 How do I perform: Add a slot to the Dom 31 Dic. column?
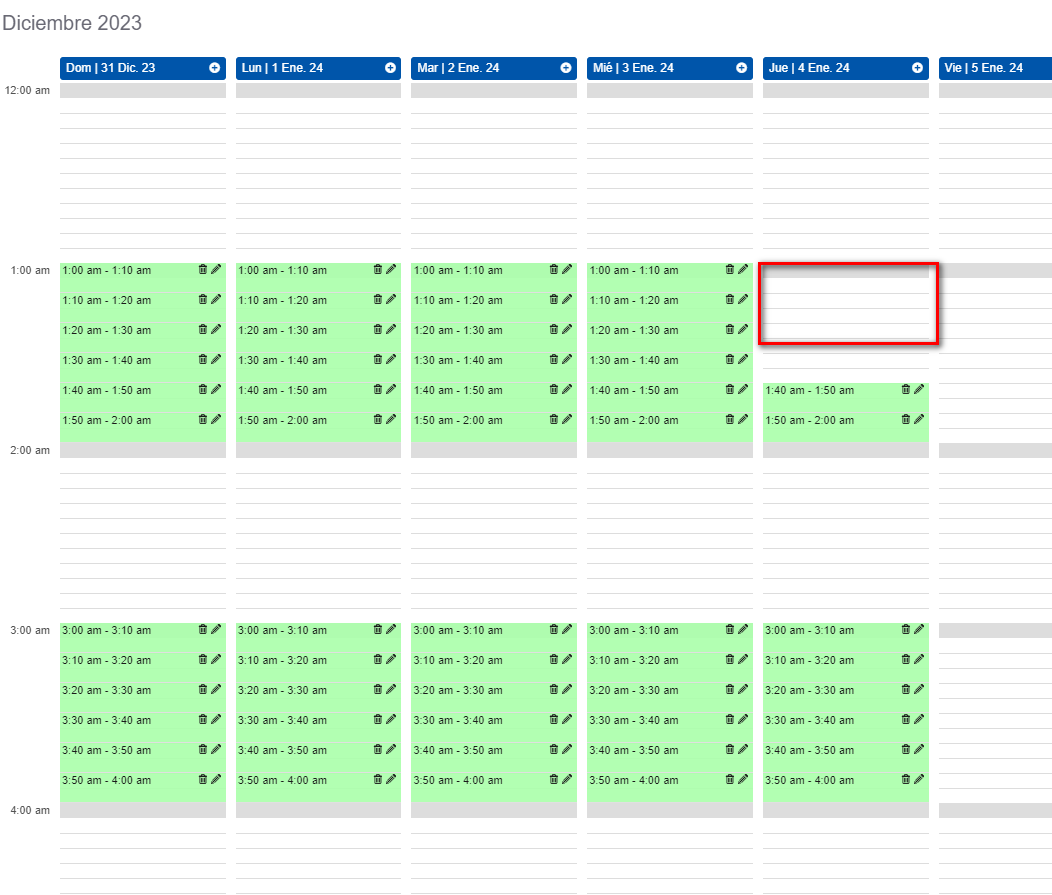coord(212,68)
